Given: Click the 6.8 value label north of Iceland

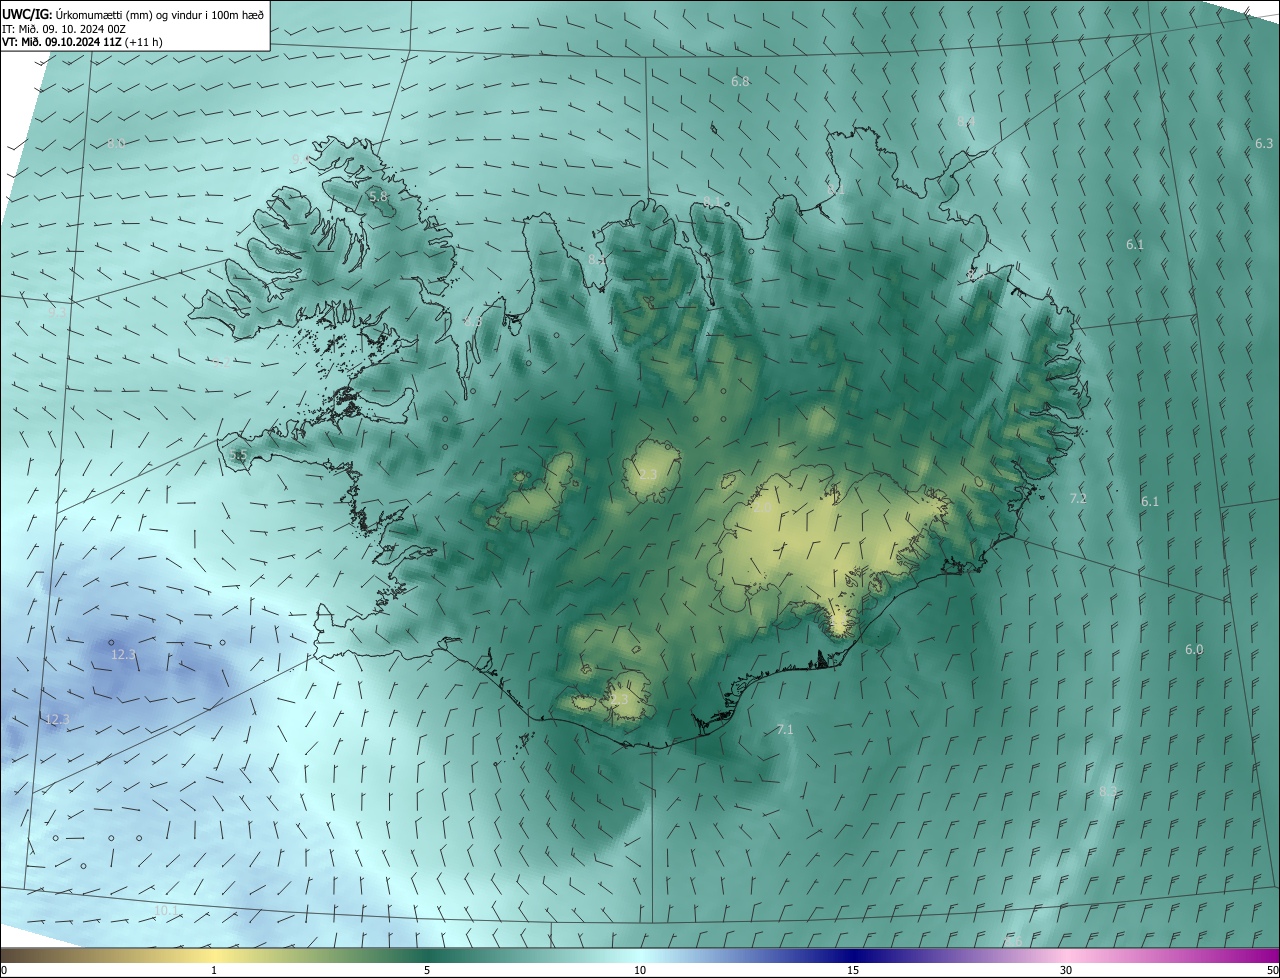Looking at the screenshot, I should click(740, 82).
